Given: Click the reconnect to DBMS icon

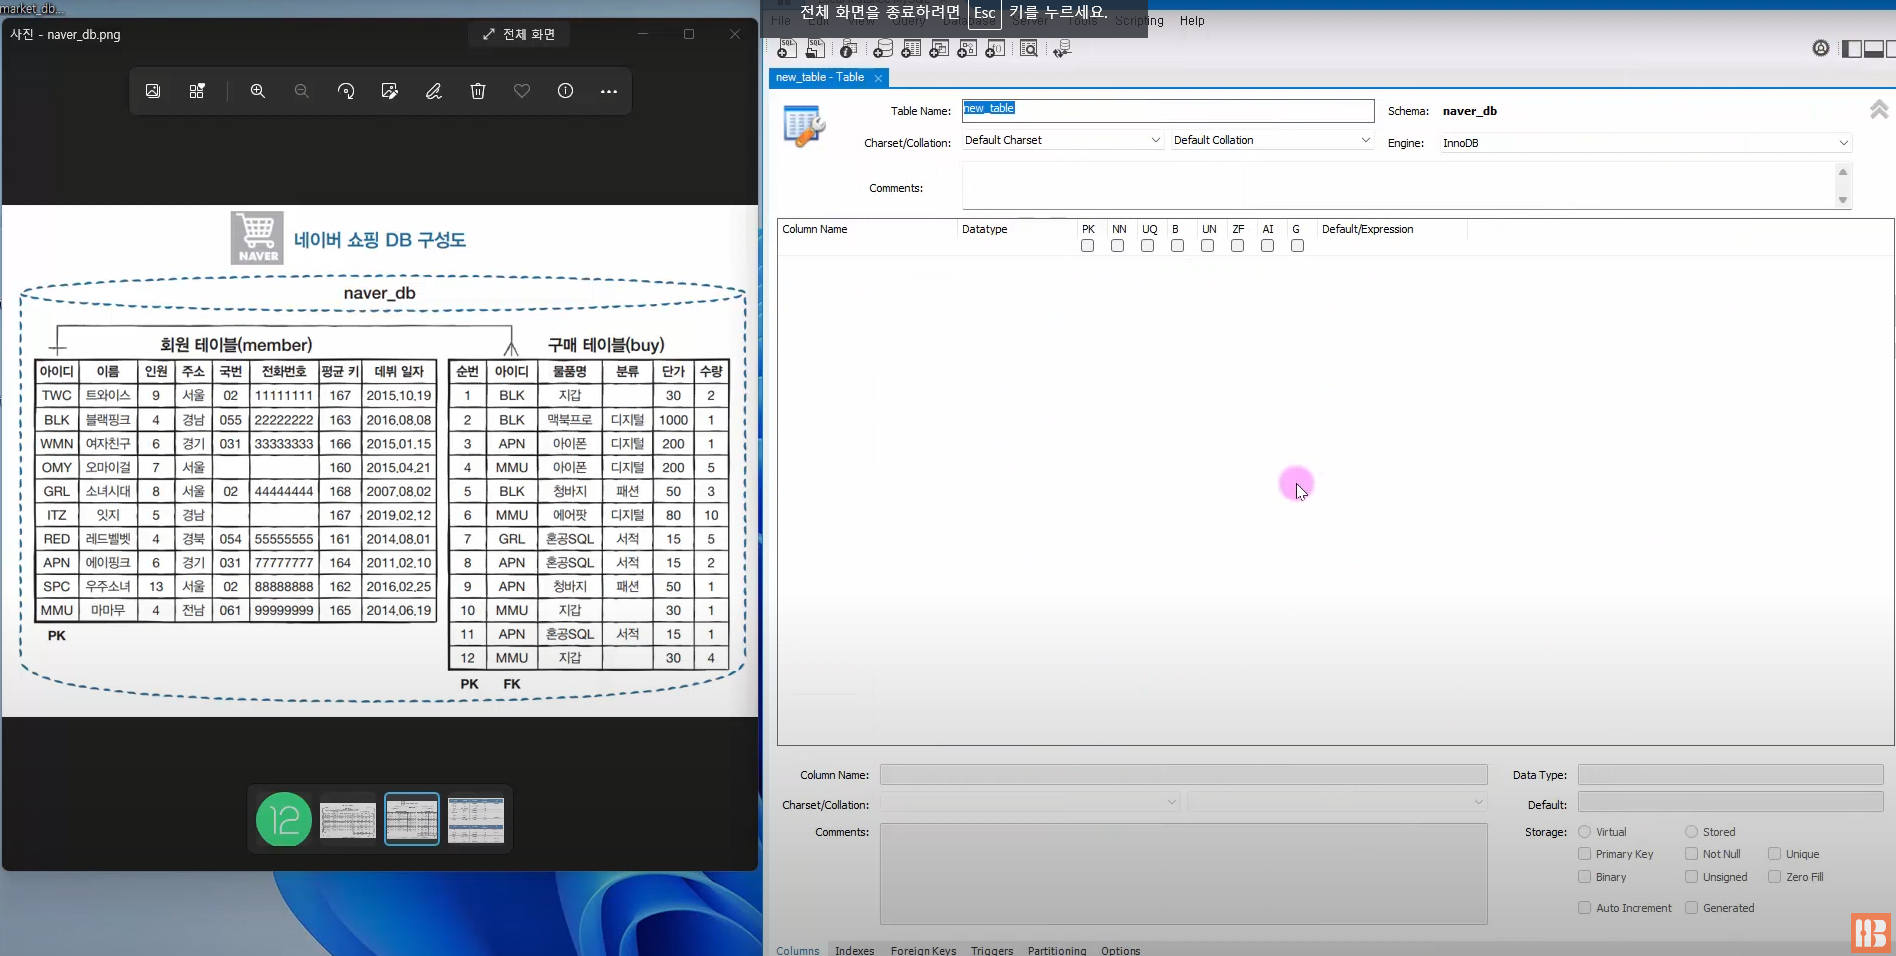Looking at the screenshot, I should pyautogui.click(x=1062, y=48).
